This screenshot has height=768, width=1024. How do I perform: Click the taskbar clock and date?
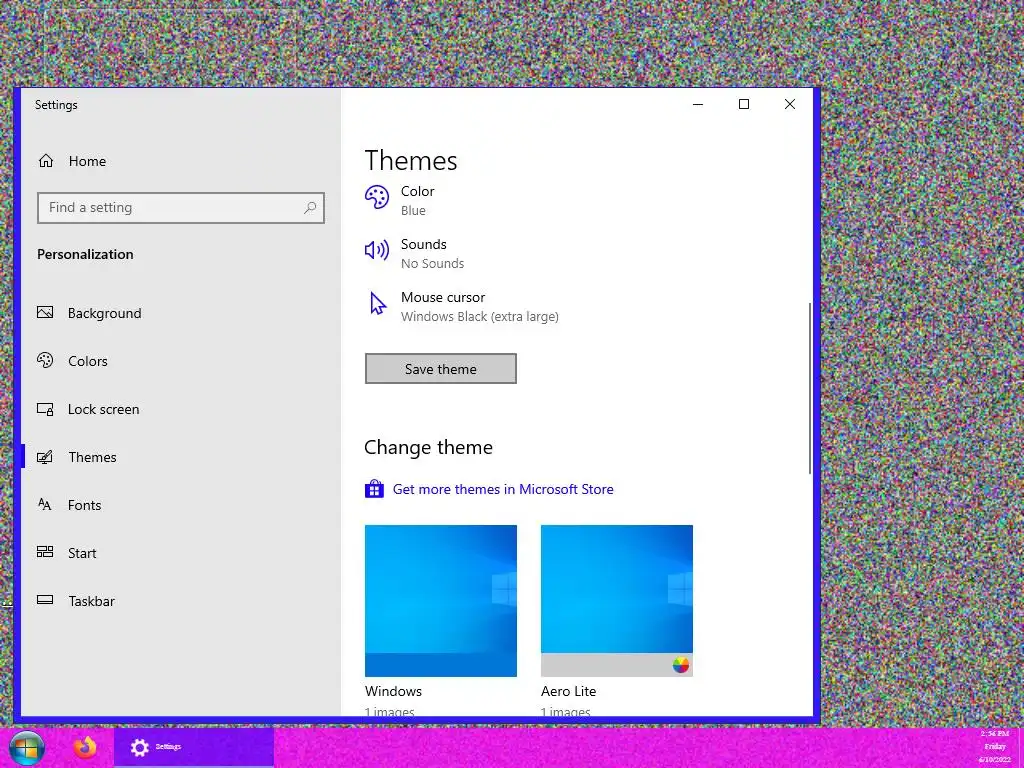point(995,746)
